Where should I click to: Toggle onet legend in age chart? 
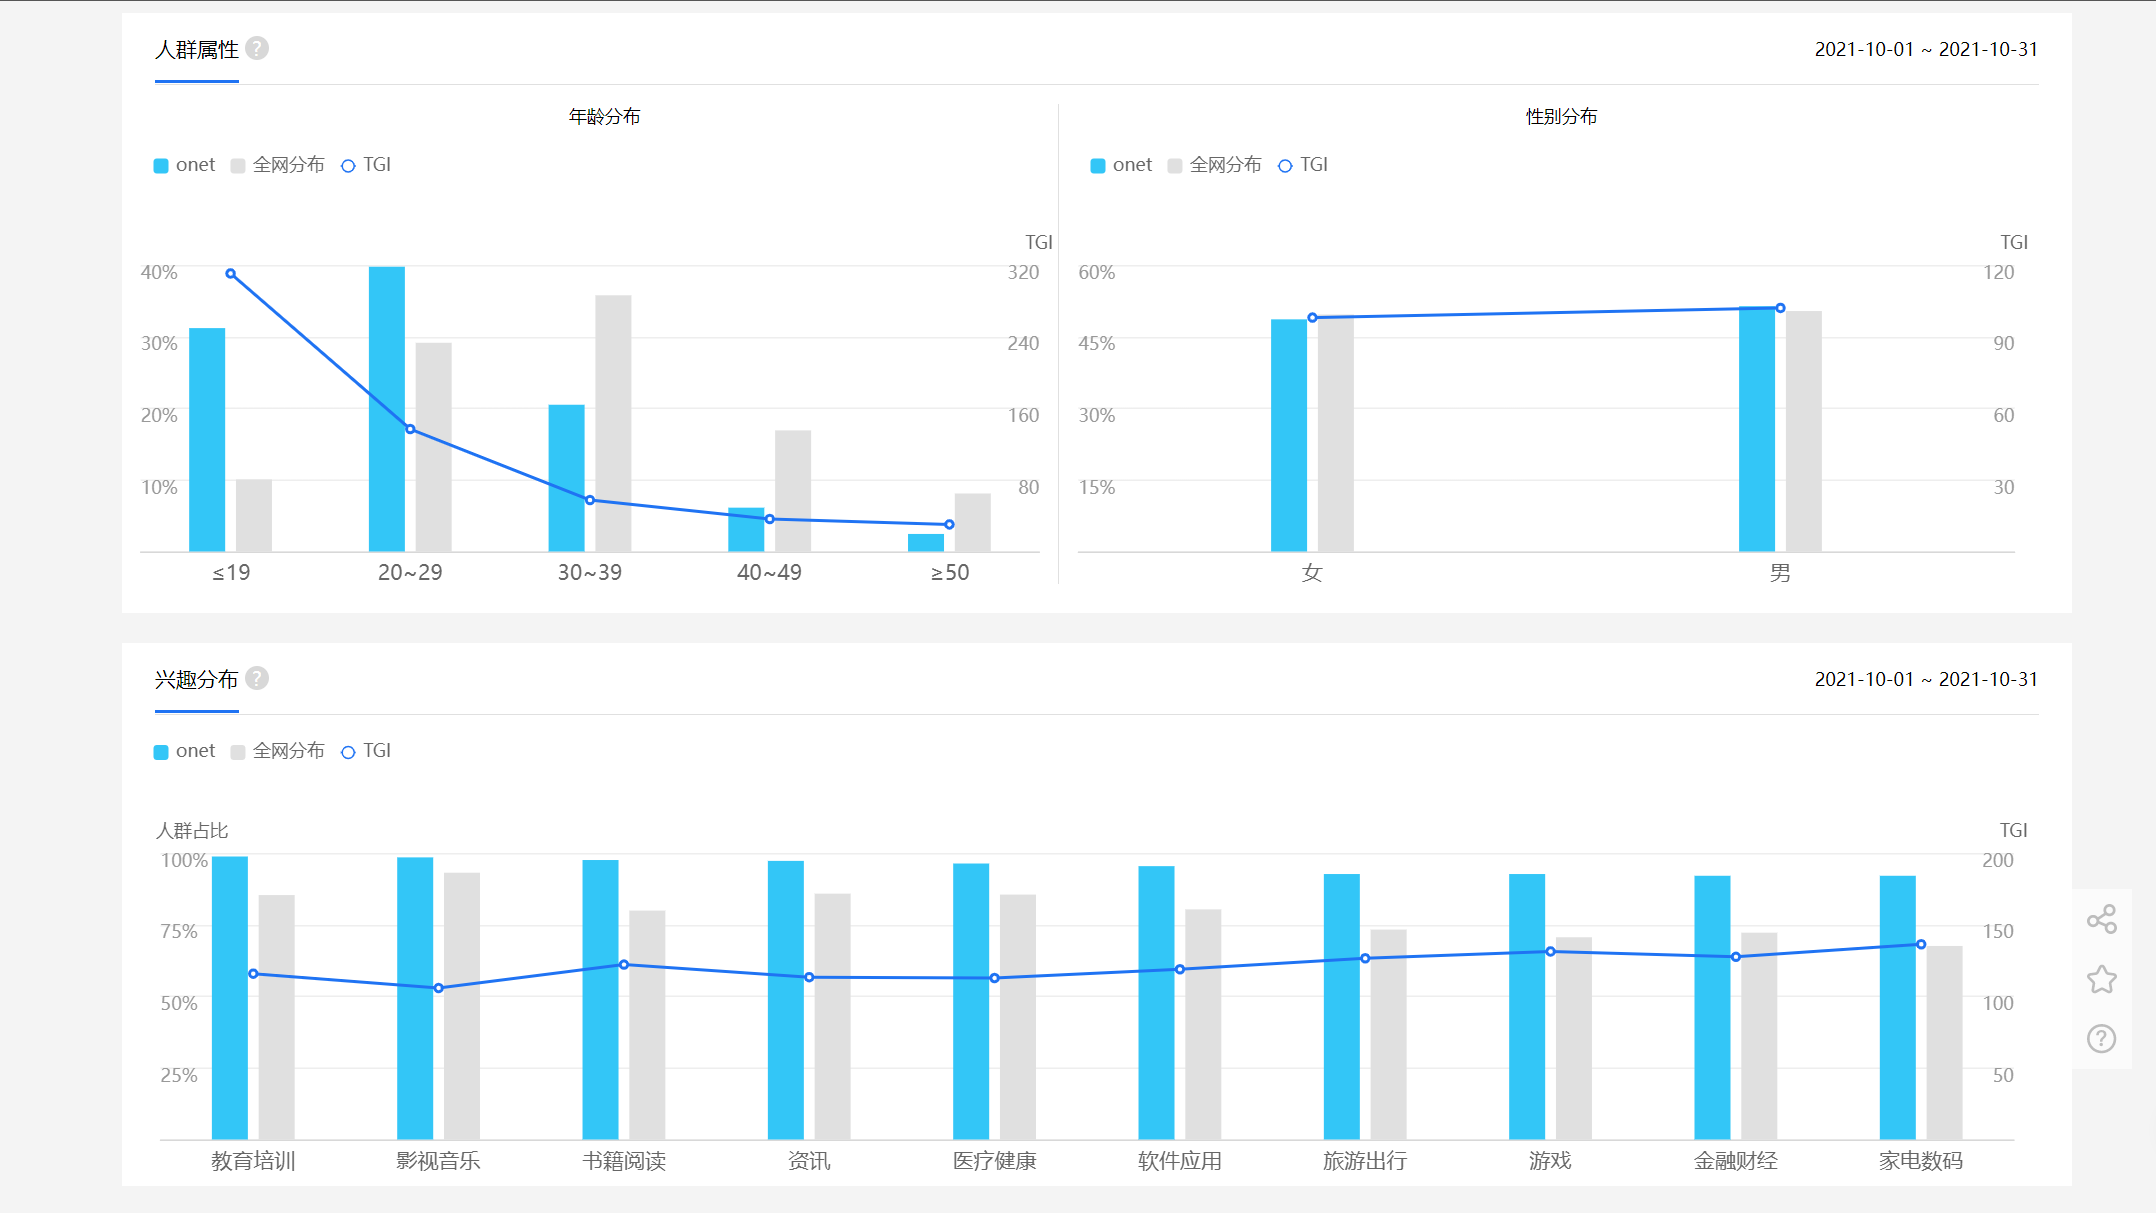coord(184,165)
